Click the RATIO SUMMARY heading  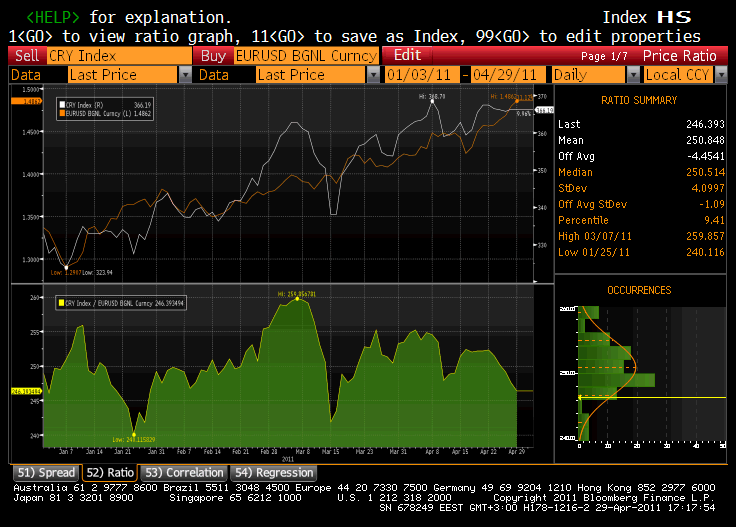(639, 100)
